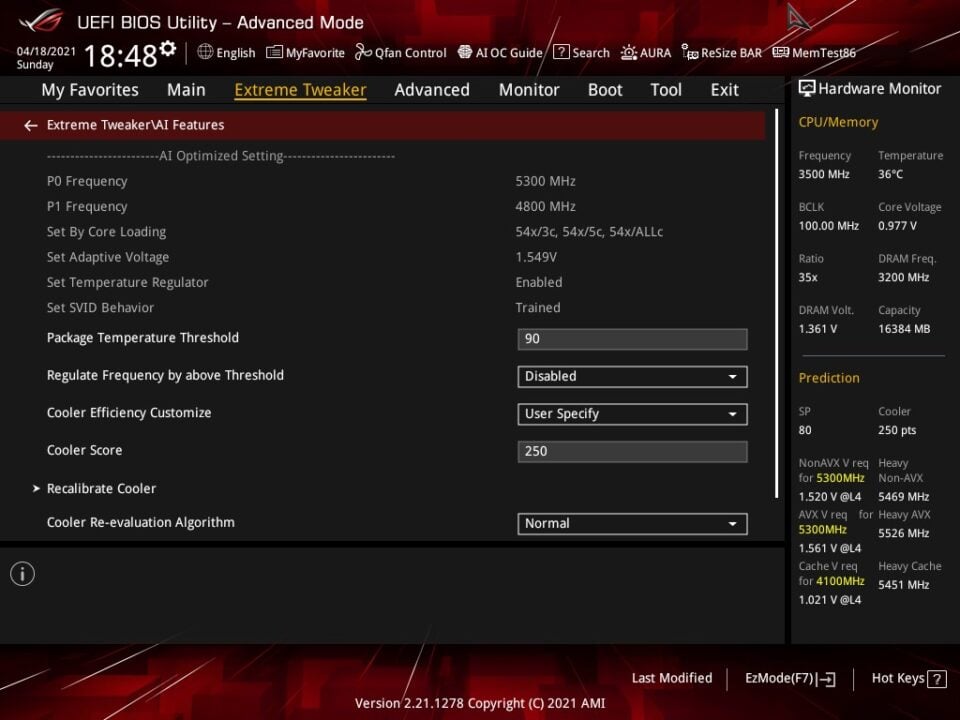Open the Regulate Frequency by above Threshold dropdown
This screenshot has width=960, height=720.
(x=632, y=377)
